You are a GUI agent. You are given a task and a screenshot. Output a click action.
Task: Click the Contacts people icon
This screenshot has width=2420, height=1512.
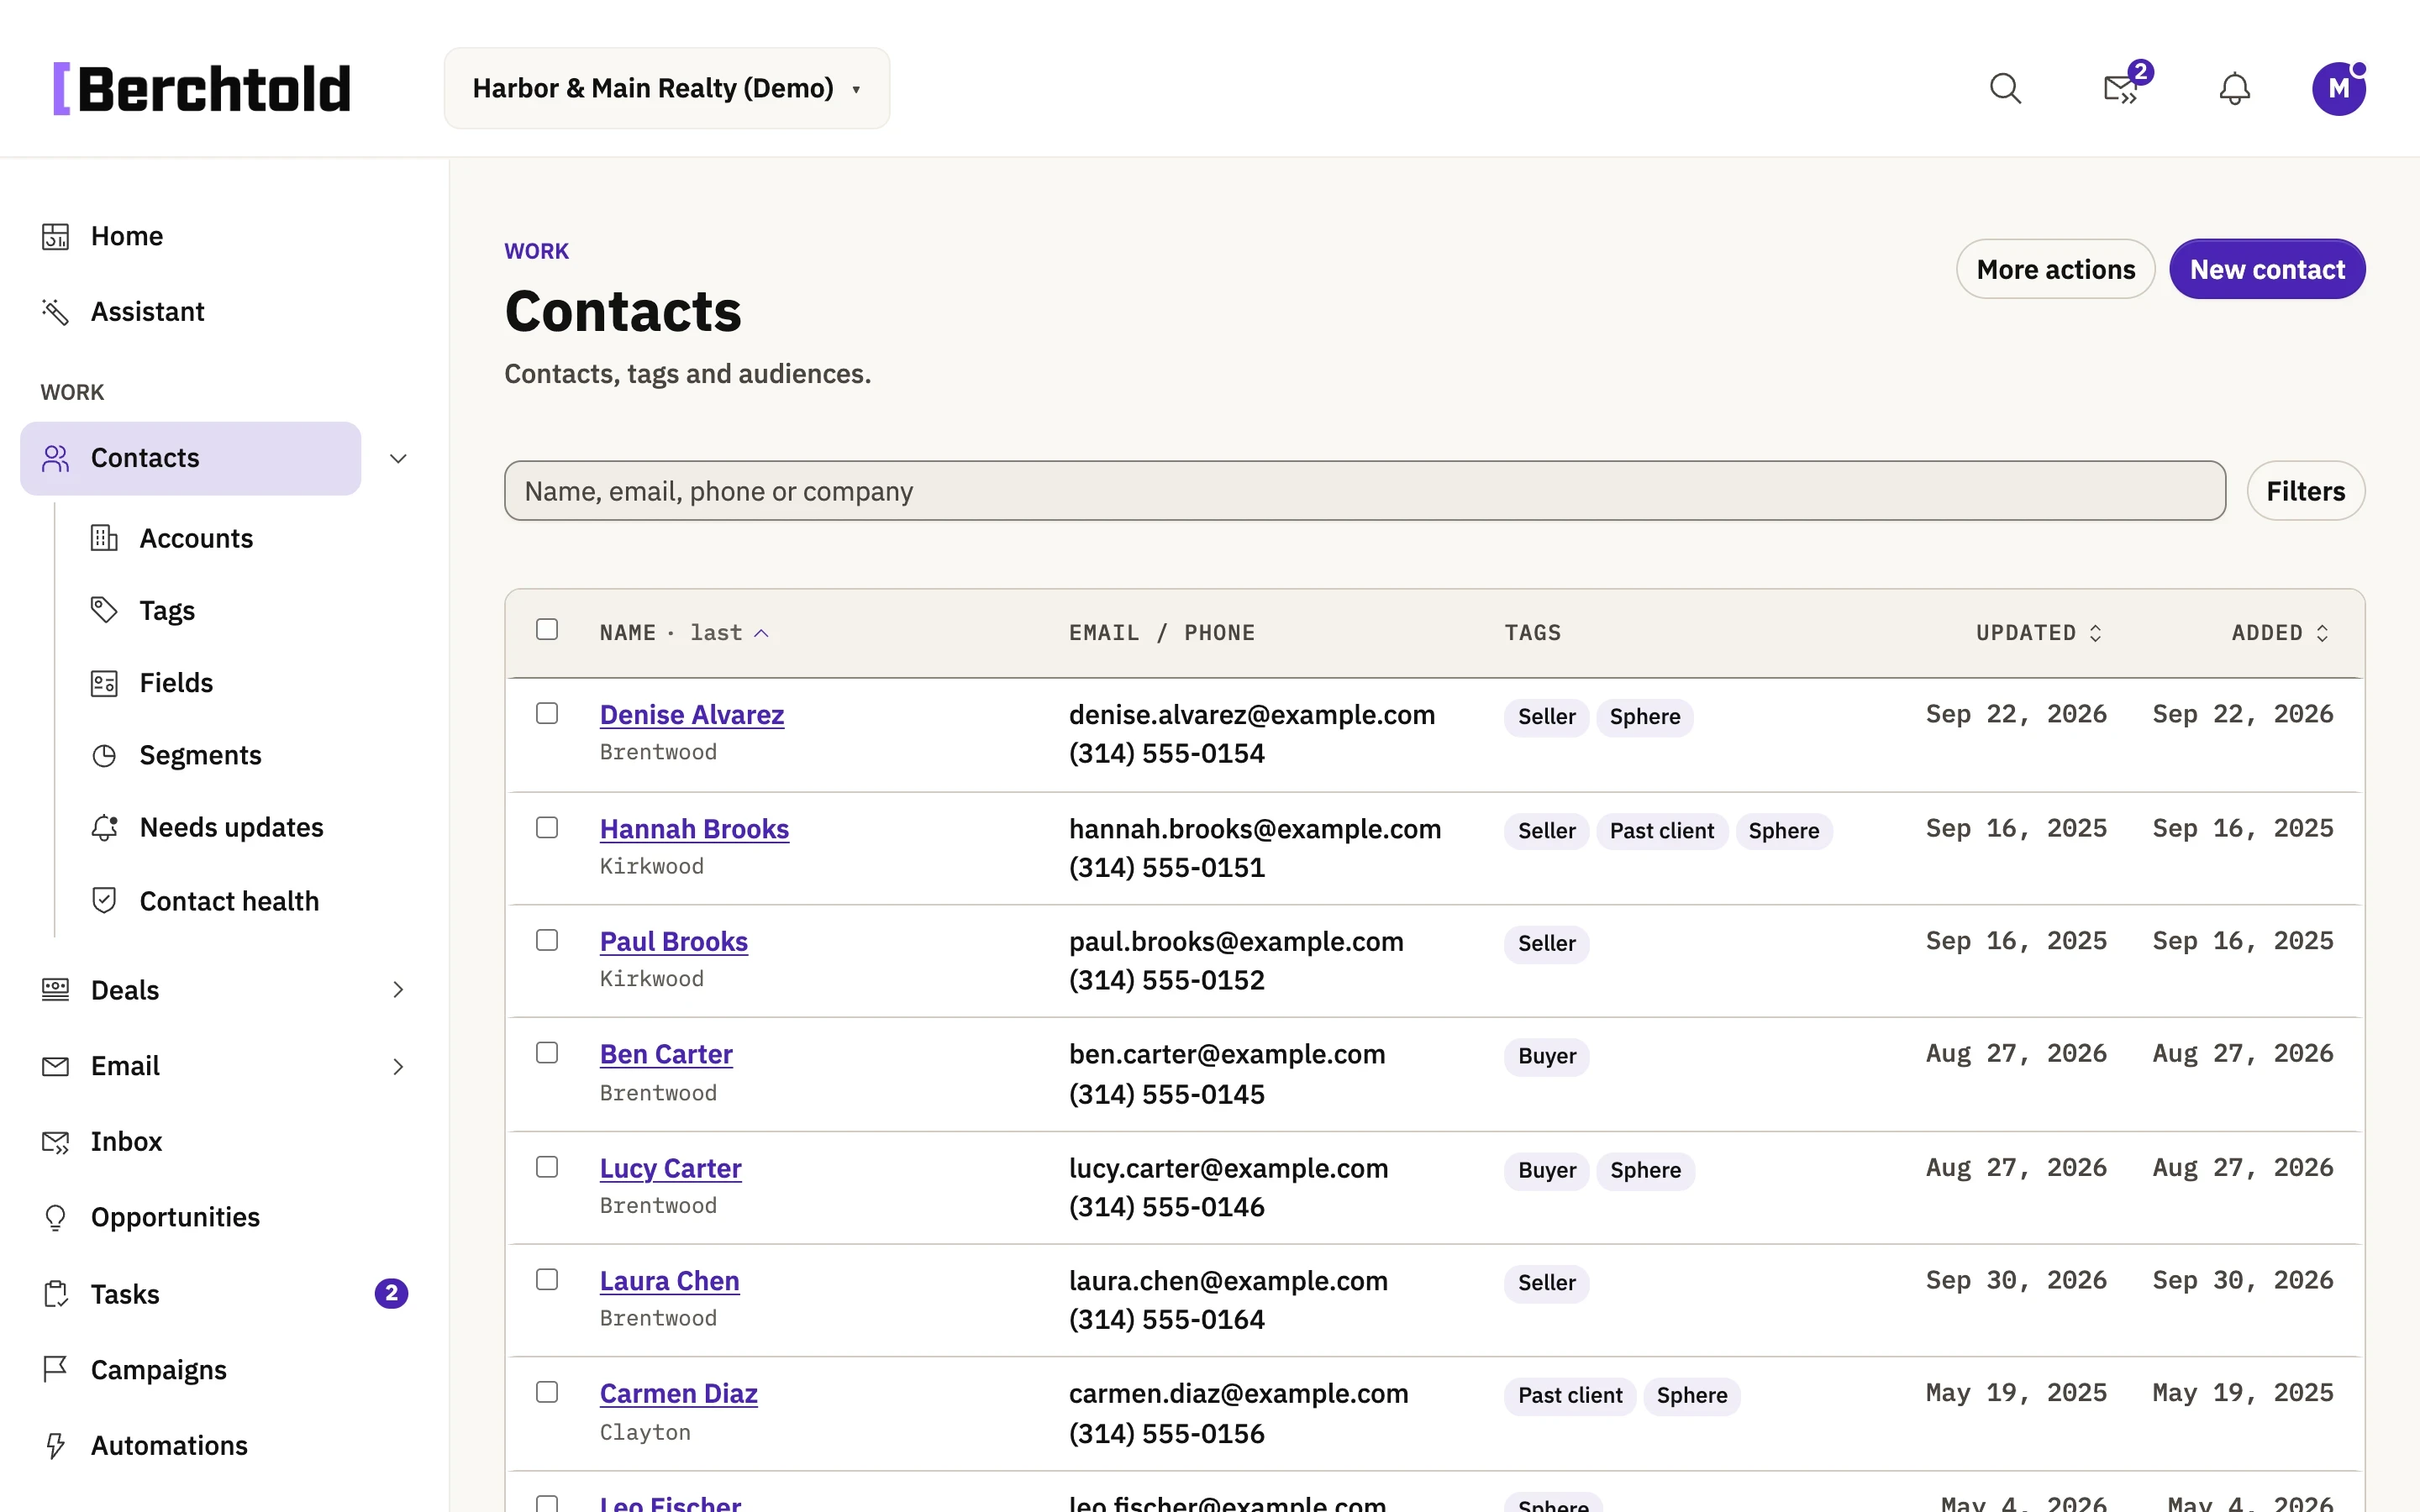click(56, 458)
